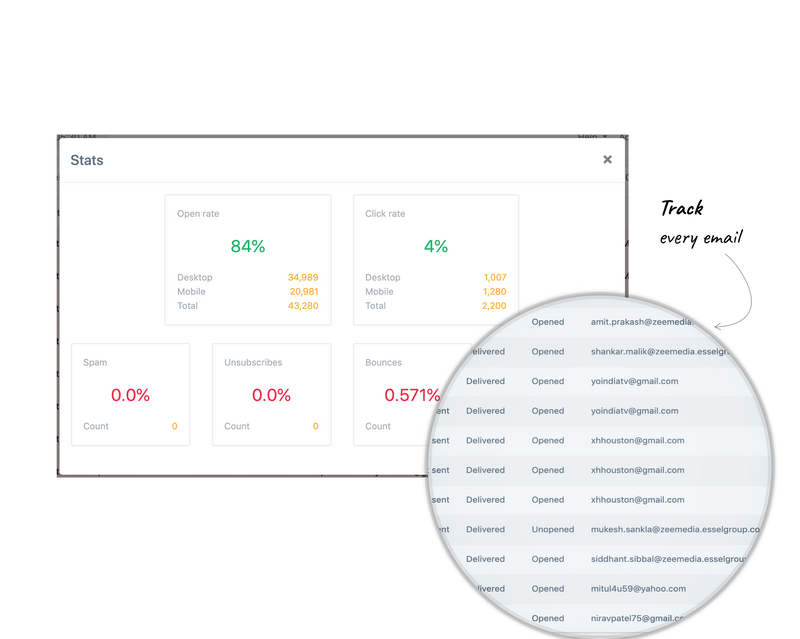
Task: Click the Click rate Total count 2,200
Action: pyautogui.click(x=494, y=306)
